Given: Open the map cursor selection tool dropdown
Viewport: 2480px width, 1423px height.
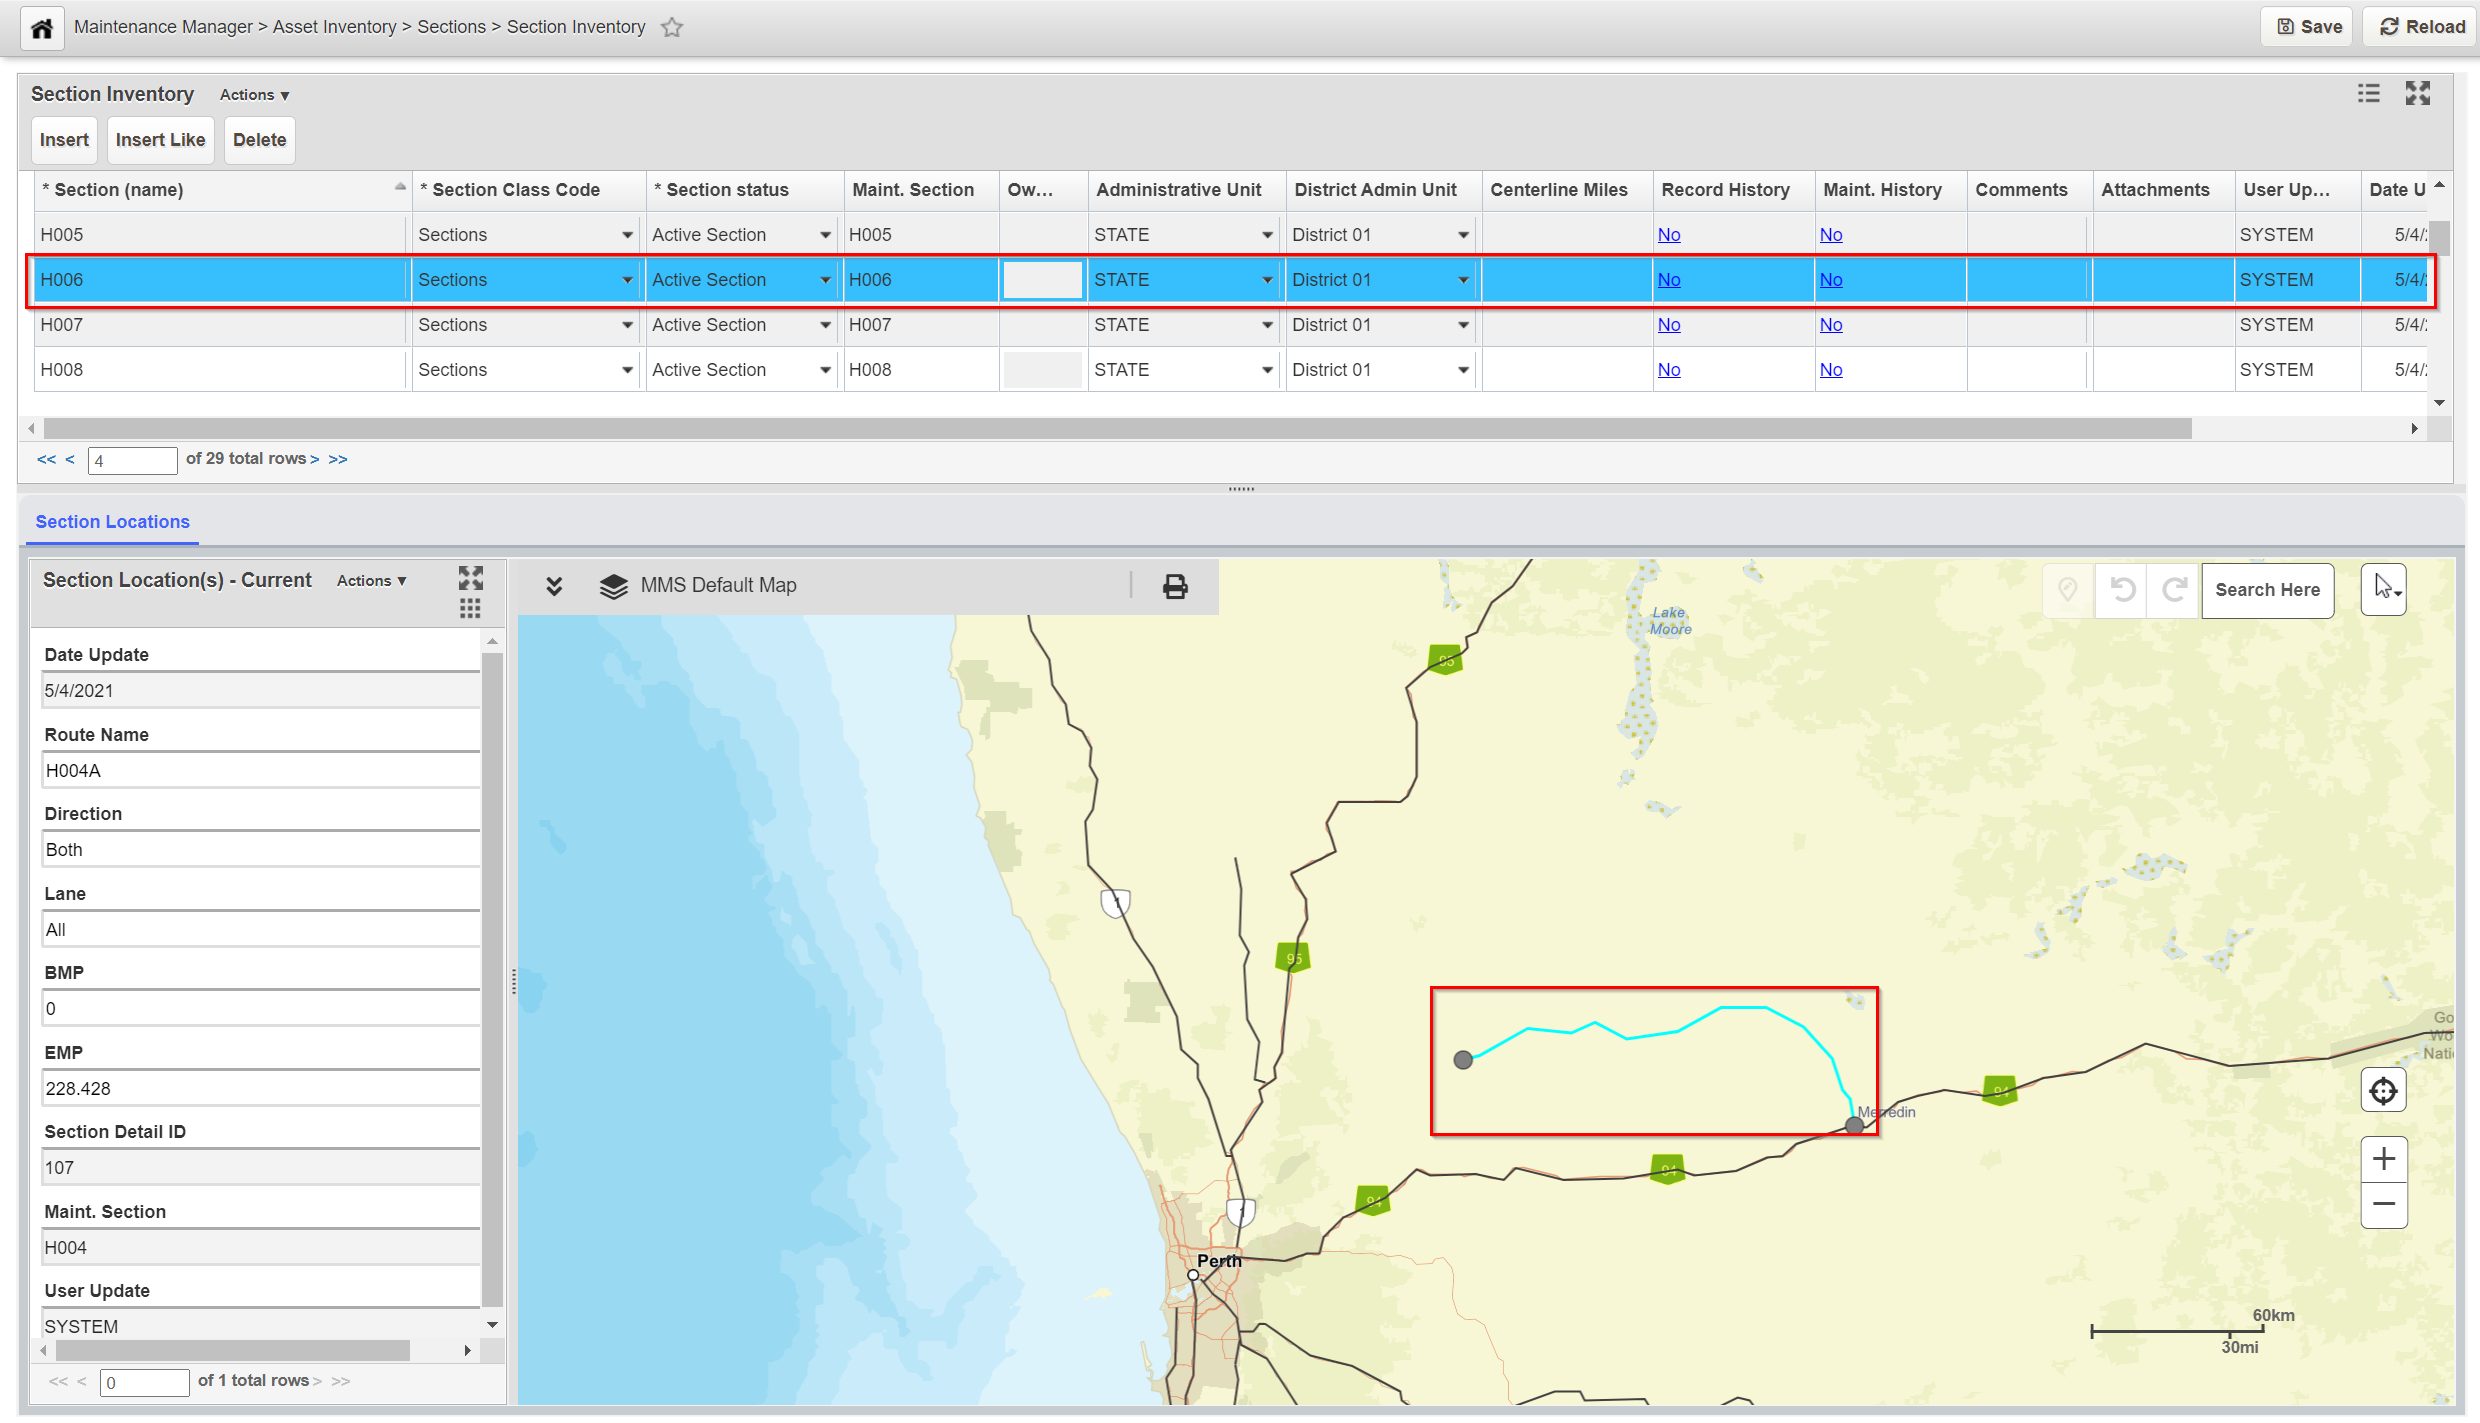Looking at the screenshot, I should point(2385,589).
